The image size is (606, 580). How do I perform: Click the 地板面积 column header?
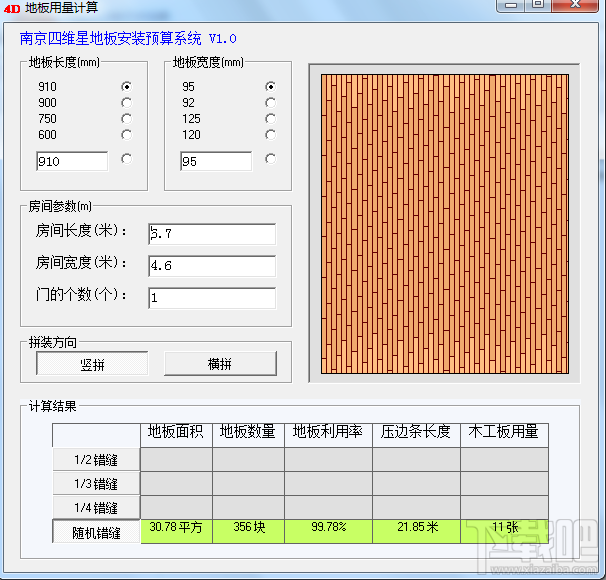click(x=176, y=435)
